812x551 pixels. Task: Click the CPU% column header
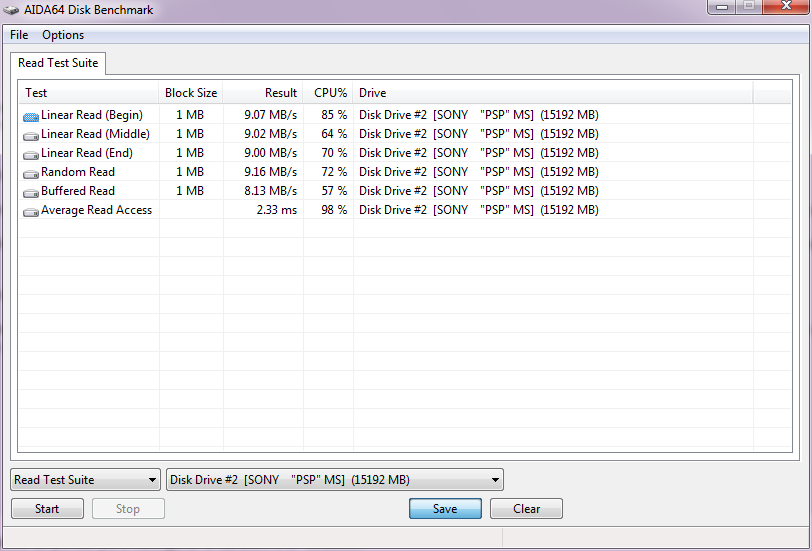click(328, 93)
